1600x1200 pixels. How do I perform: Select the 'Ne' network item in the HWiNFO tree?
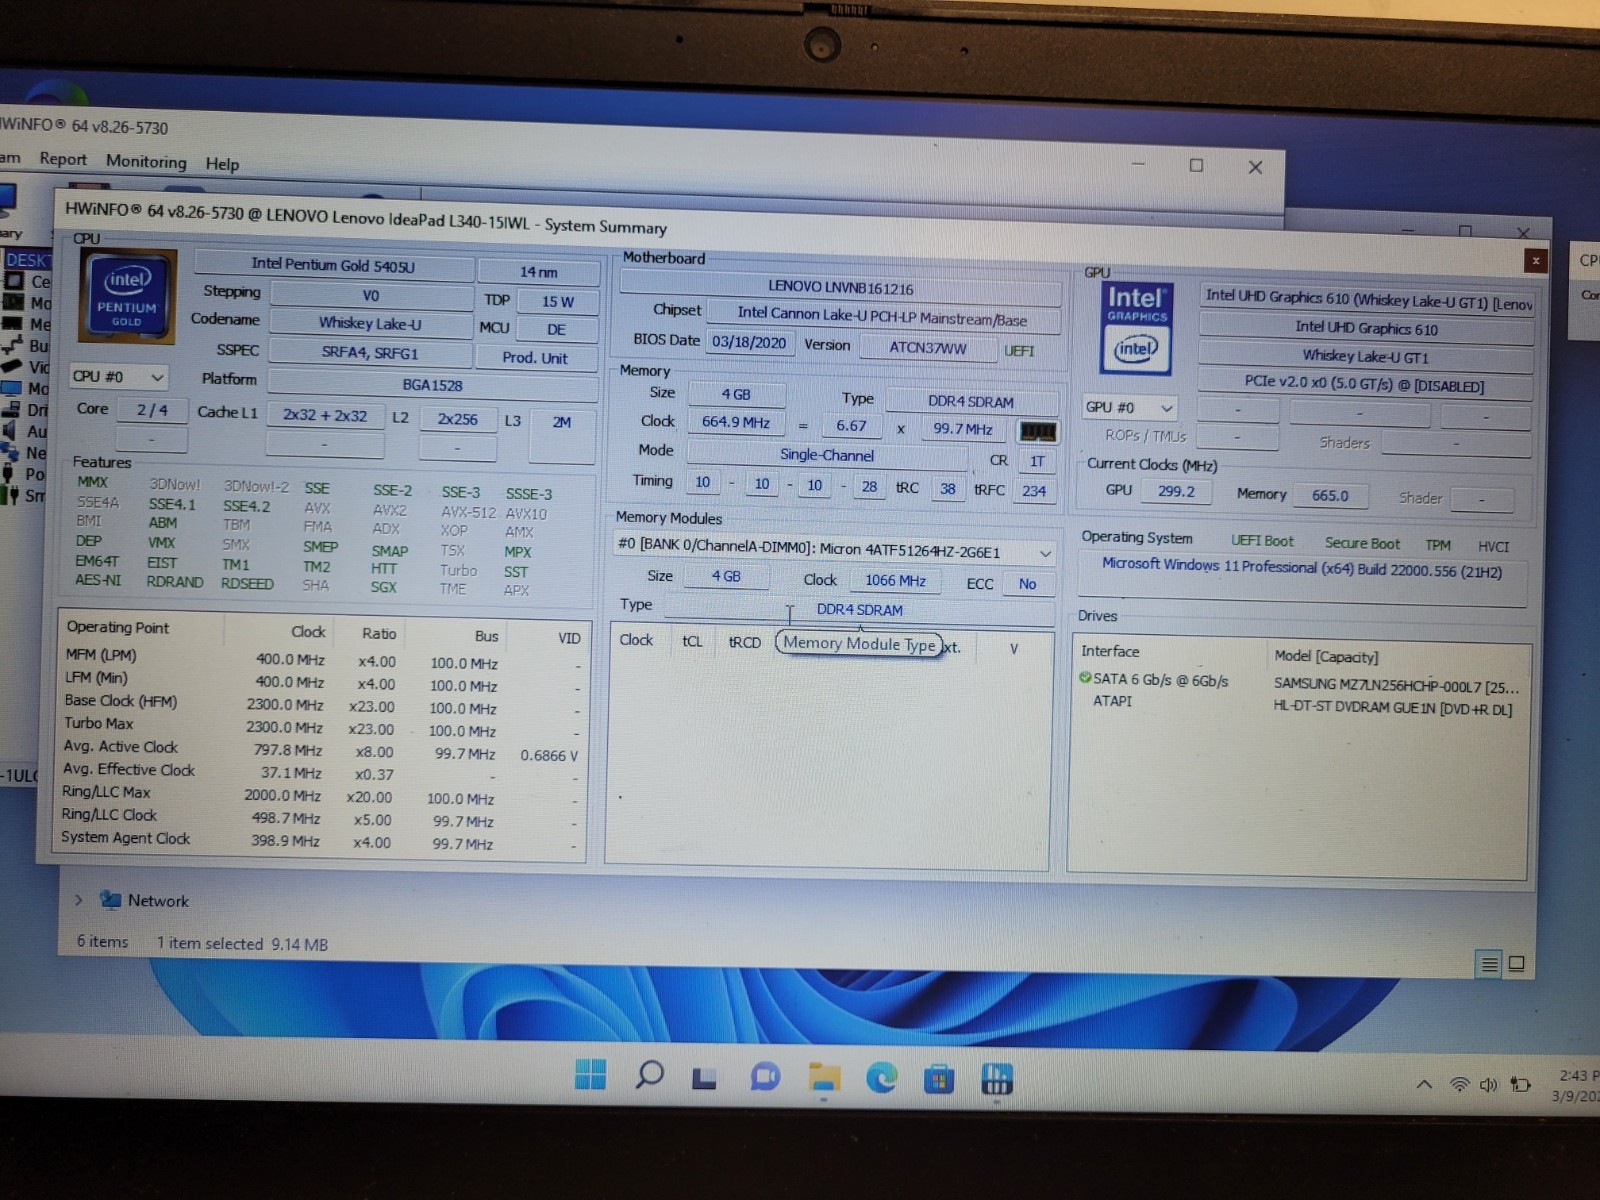click(27, 453)
